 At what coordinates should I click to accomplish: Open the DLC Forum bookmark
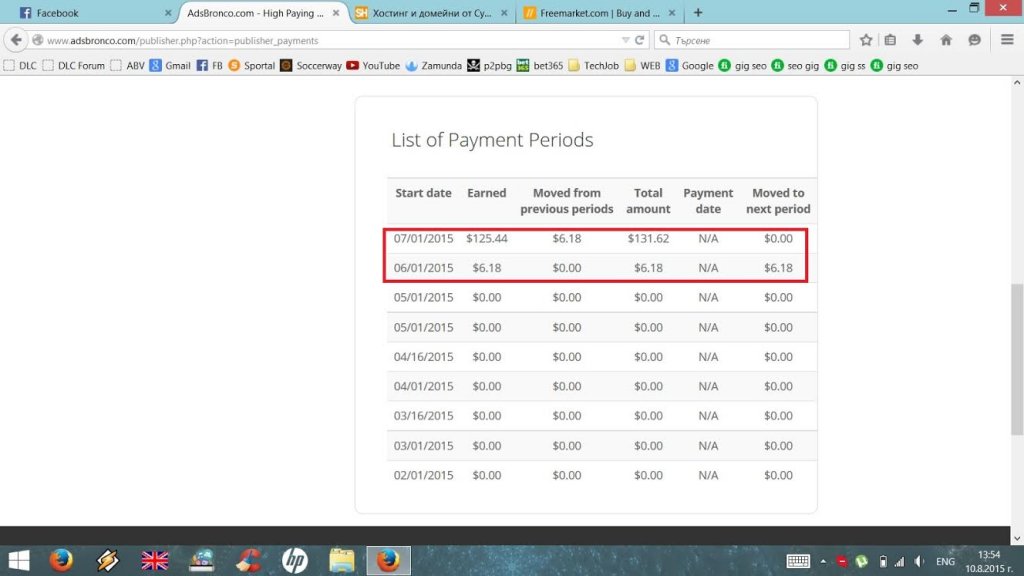74,65
